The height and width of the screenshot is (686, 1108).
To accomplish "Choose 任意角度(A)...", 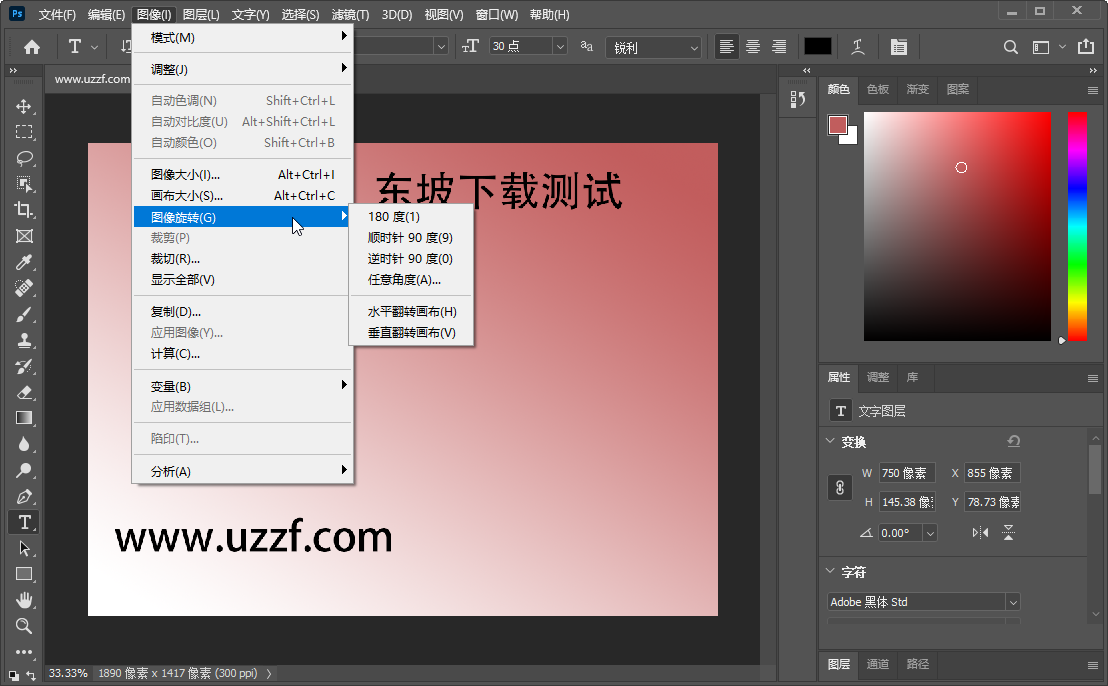I will (411, 280).
